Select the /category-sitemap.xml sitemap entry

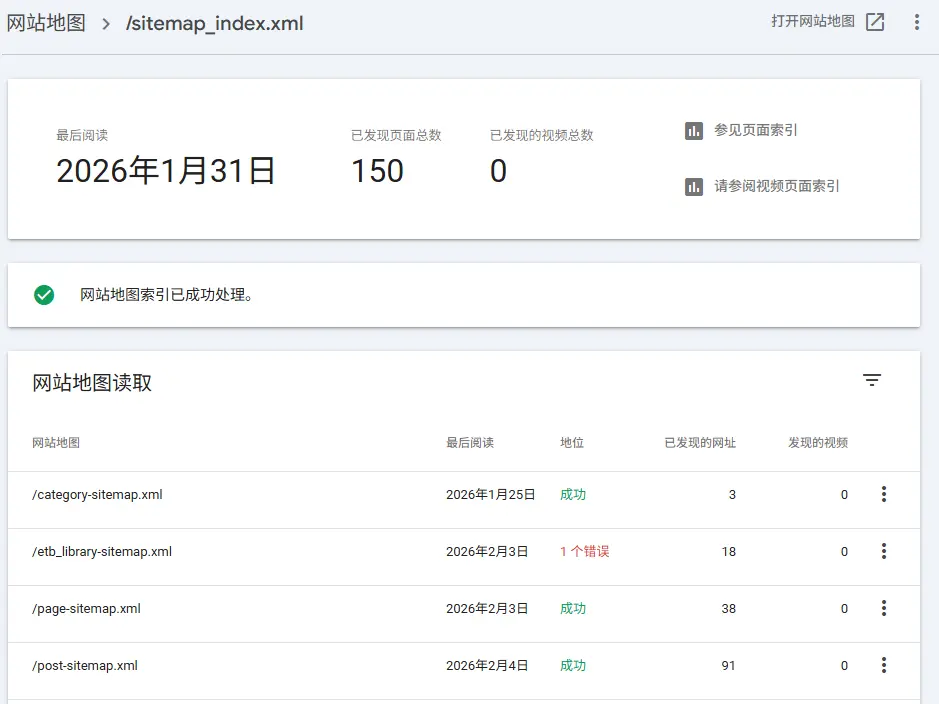tap(97, 495)
